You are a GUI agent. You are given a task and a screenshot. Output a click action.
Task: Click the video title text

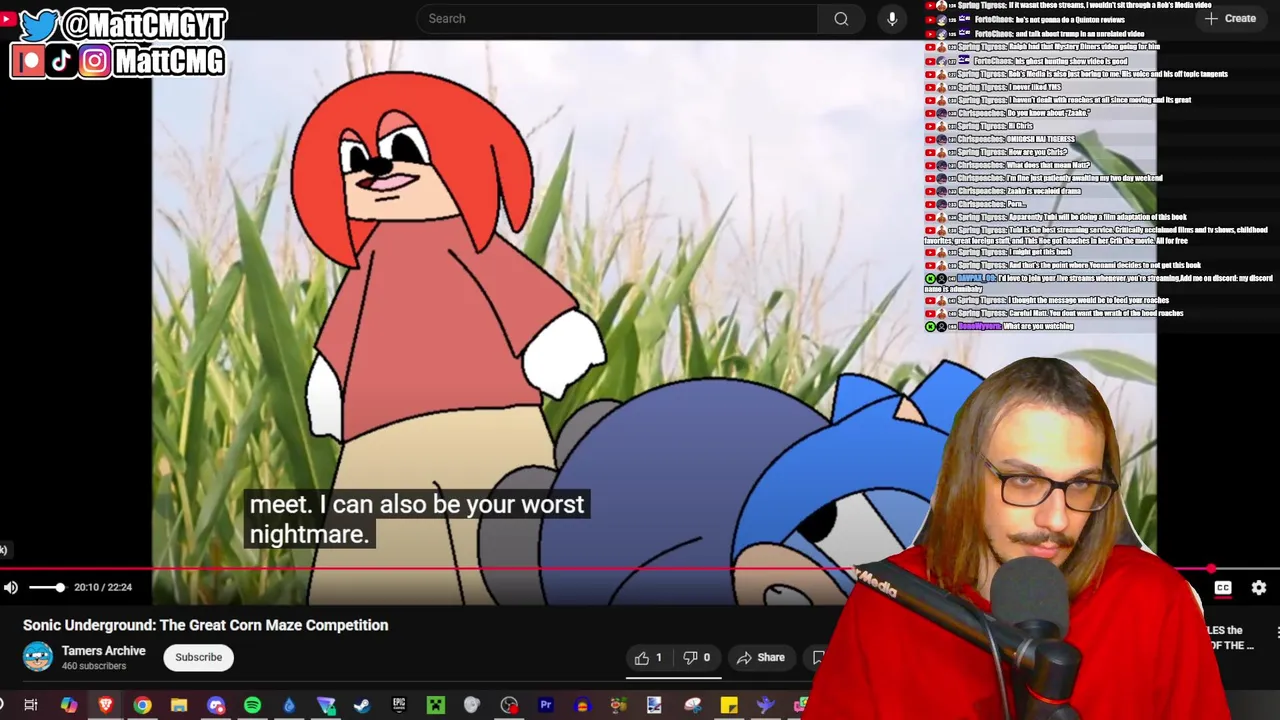[x=206, y=625]
